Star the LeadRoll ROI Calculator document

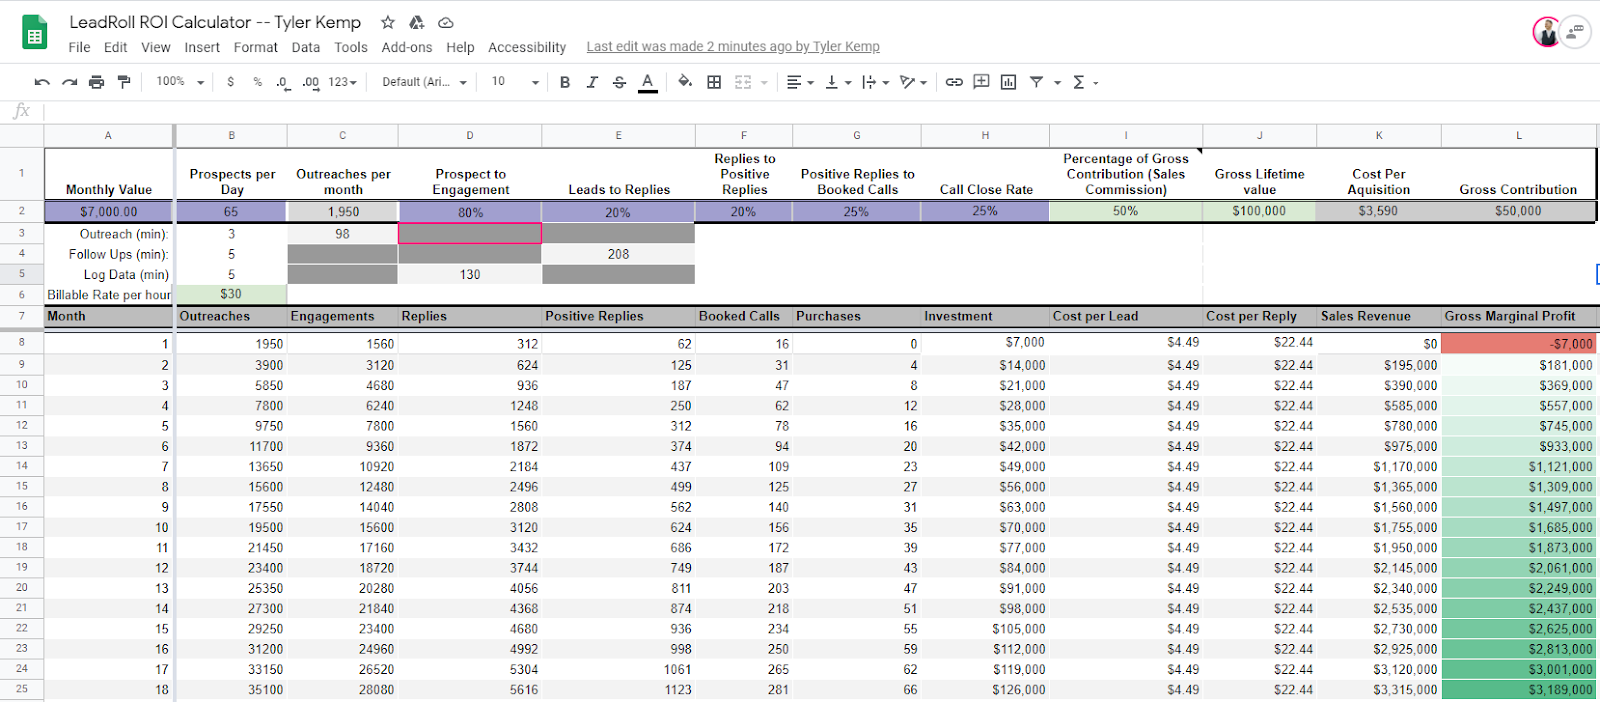coord(388,22)
